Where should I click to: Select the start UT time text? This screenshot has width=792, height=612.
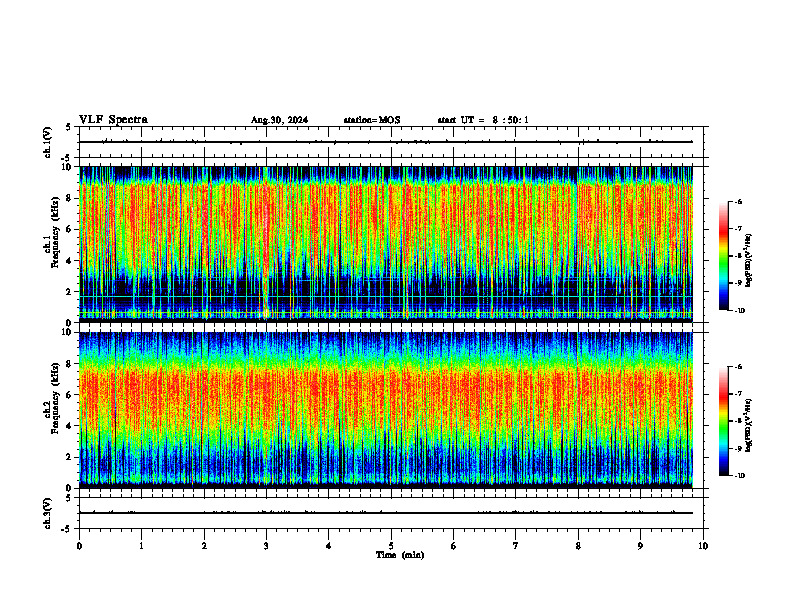tap(483, 120)
